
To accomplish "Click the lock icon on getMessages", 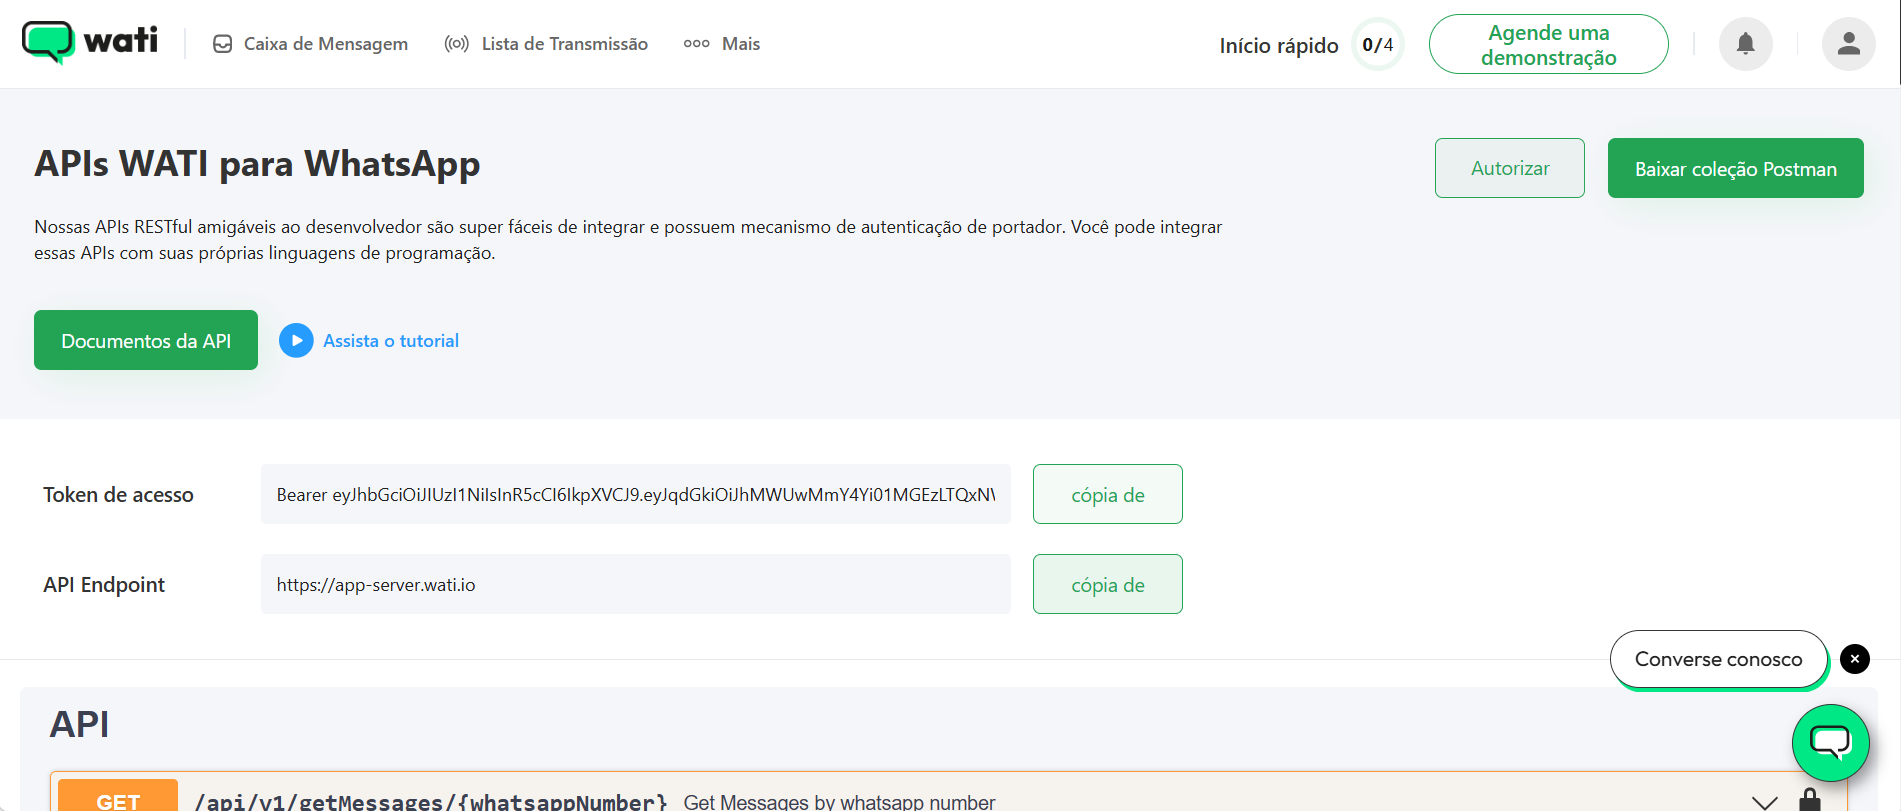I will tap(1809, 799).
